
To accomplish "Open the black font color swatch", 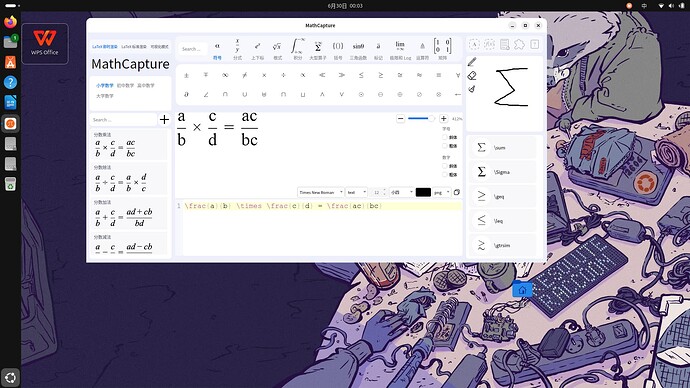I will coord(423,192).
